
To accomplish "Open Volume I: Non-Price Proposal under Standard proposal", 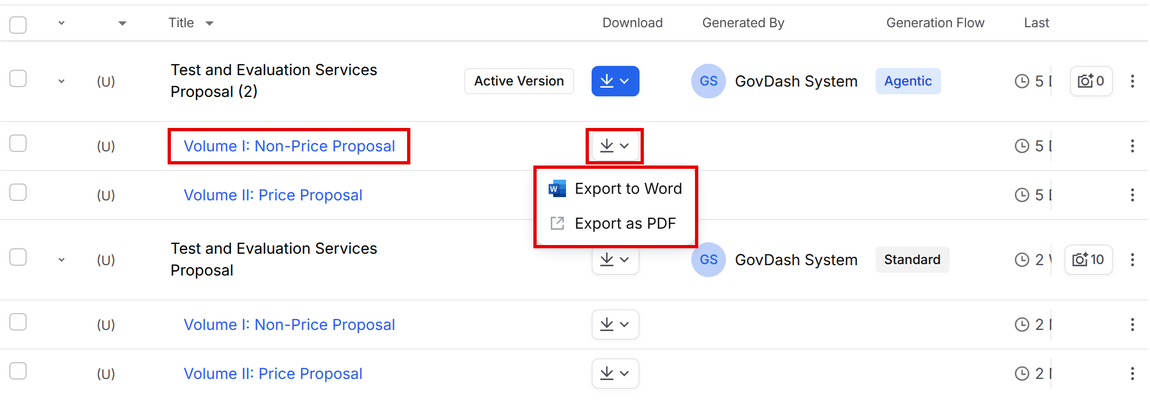I will pos(289,324).
